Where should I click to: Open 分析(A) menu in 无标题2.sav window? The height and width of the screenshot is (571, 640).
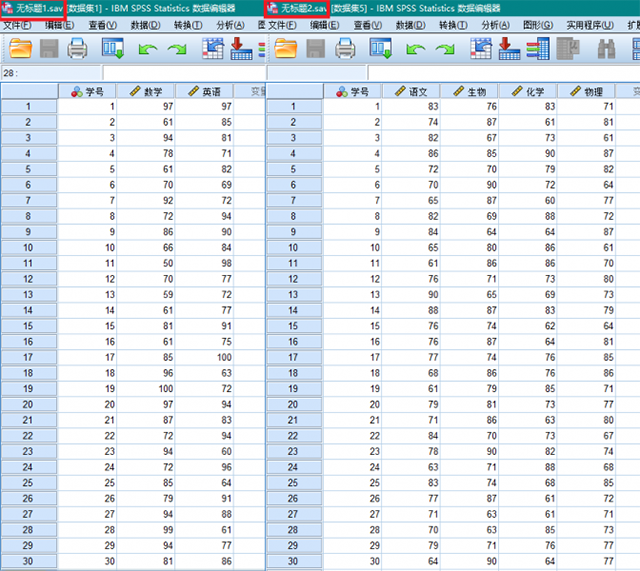496,25
